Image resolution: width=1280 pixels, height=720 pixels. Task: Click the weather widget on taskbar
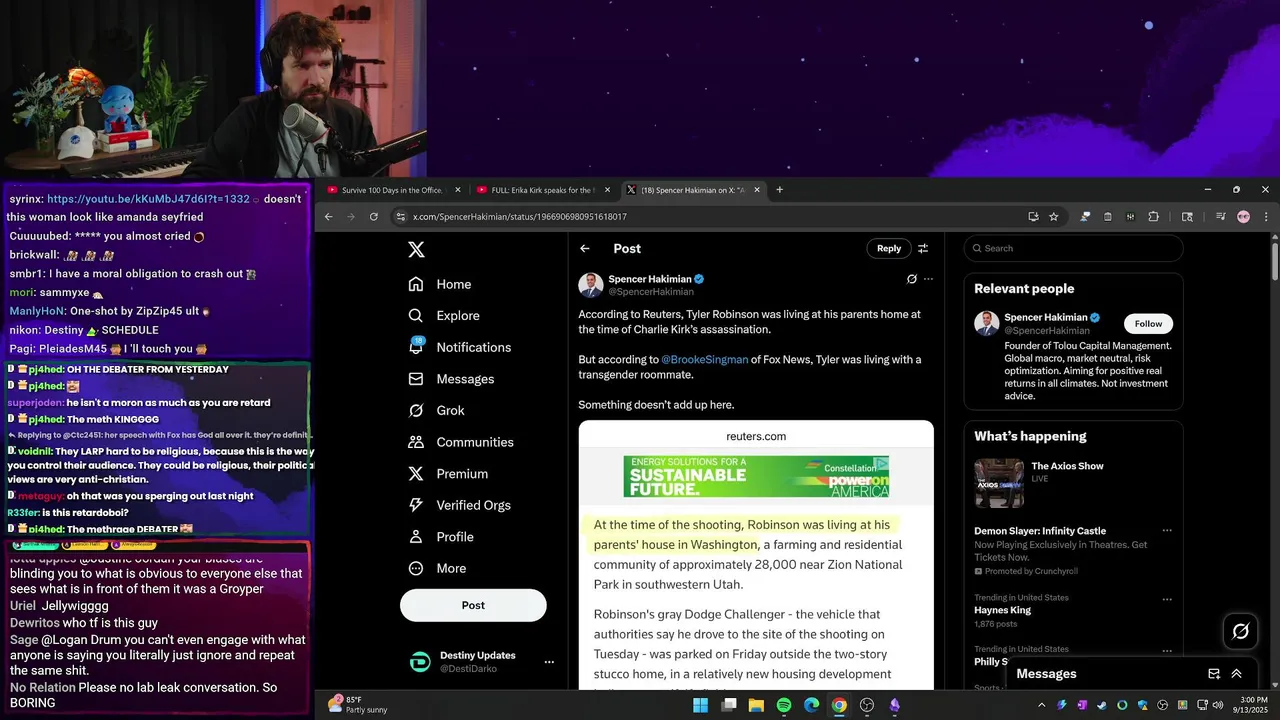[358, 705]
